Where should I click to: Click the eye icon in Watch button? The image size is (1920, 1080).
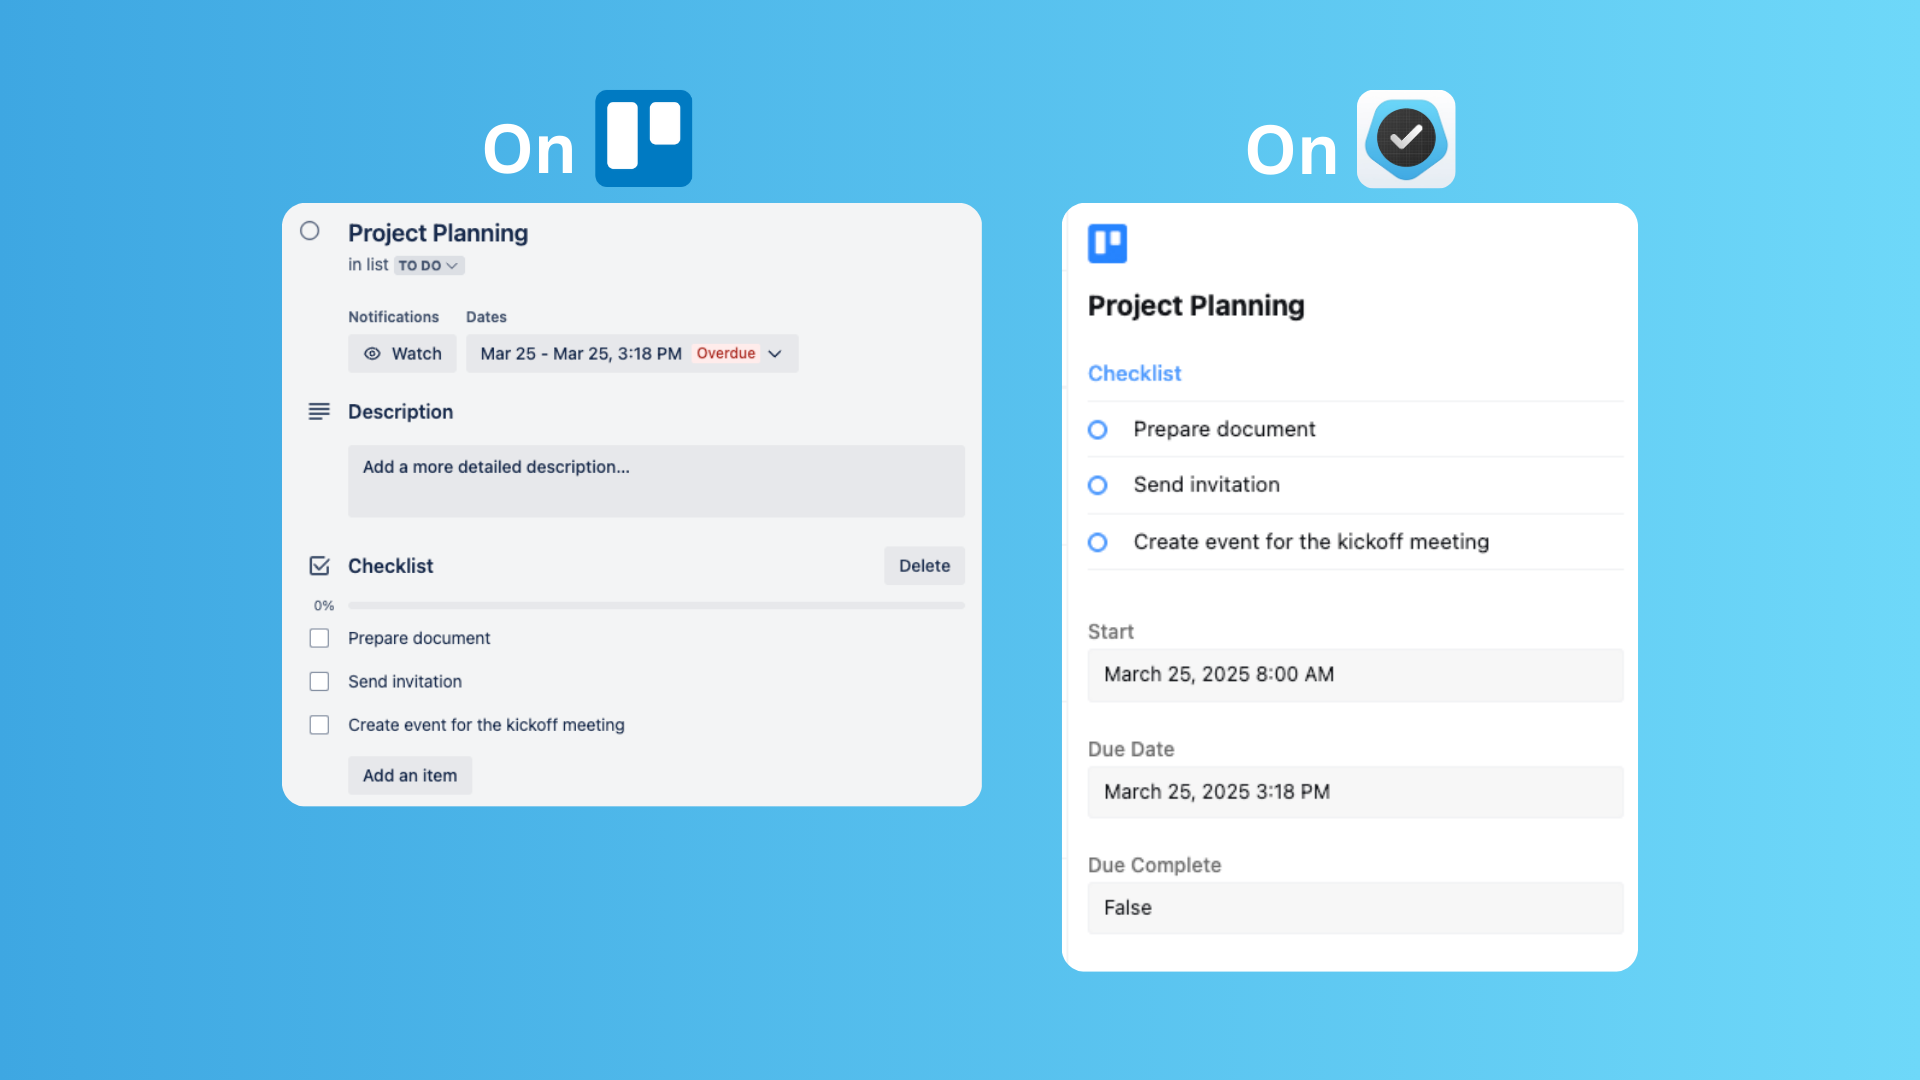point(372,354)
